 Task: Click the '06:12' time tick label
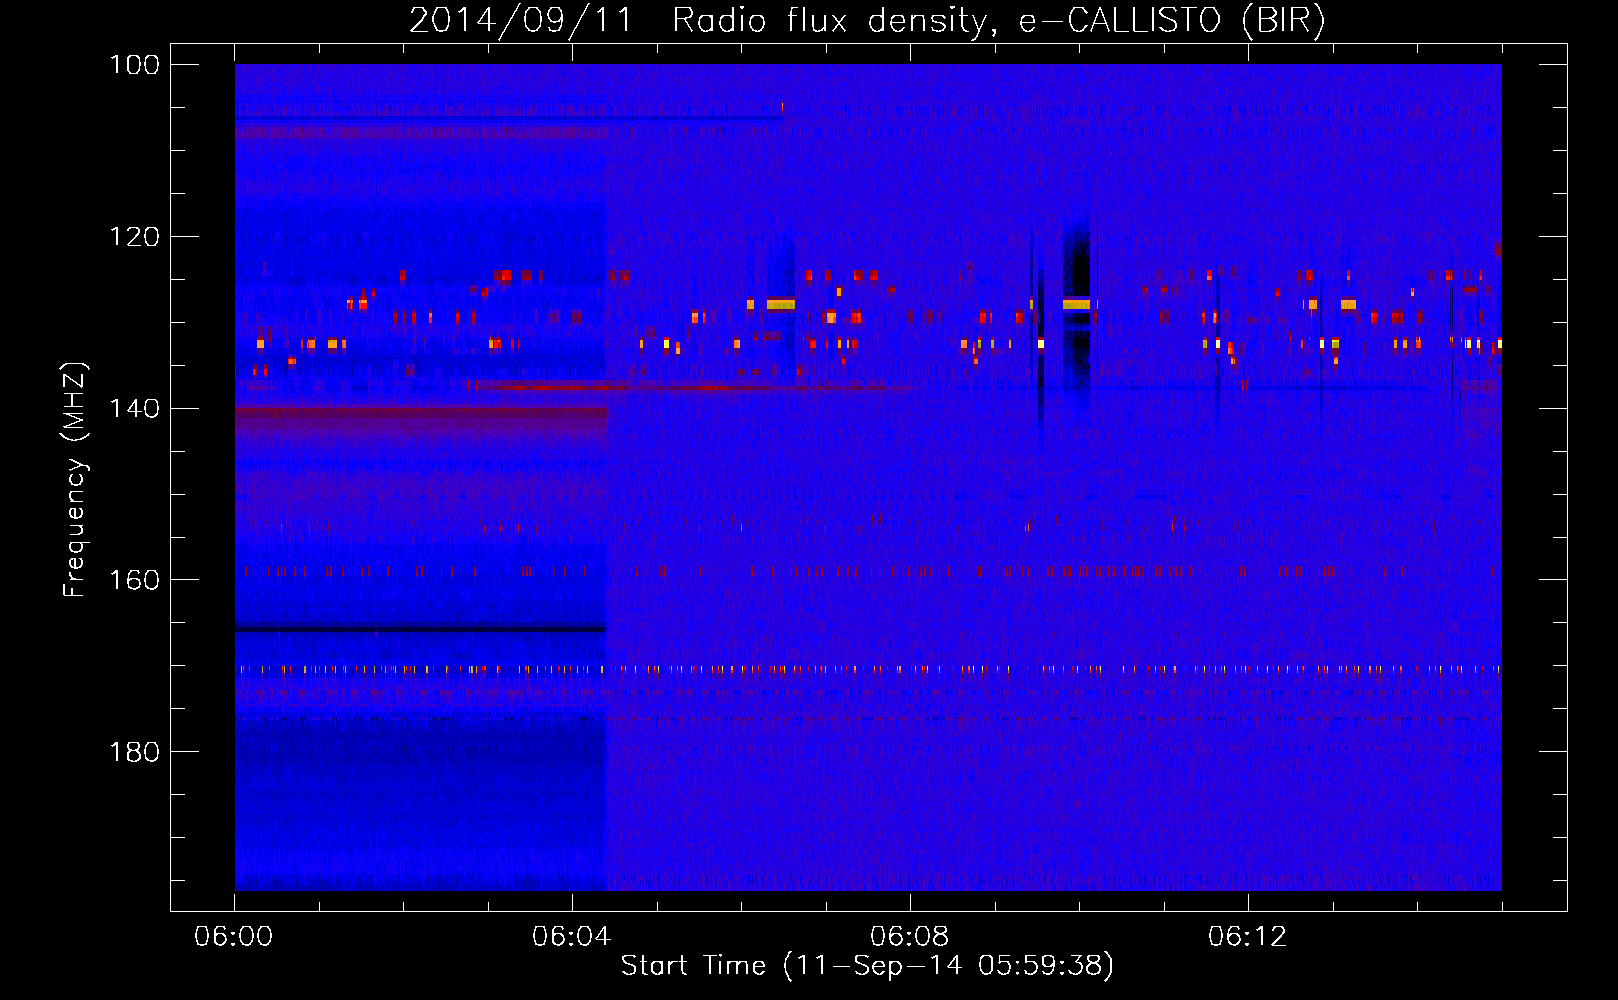[1248, 936]
